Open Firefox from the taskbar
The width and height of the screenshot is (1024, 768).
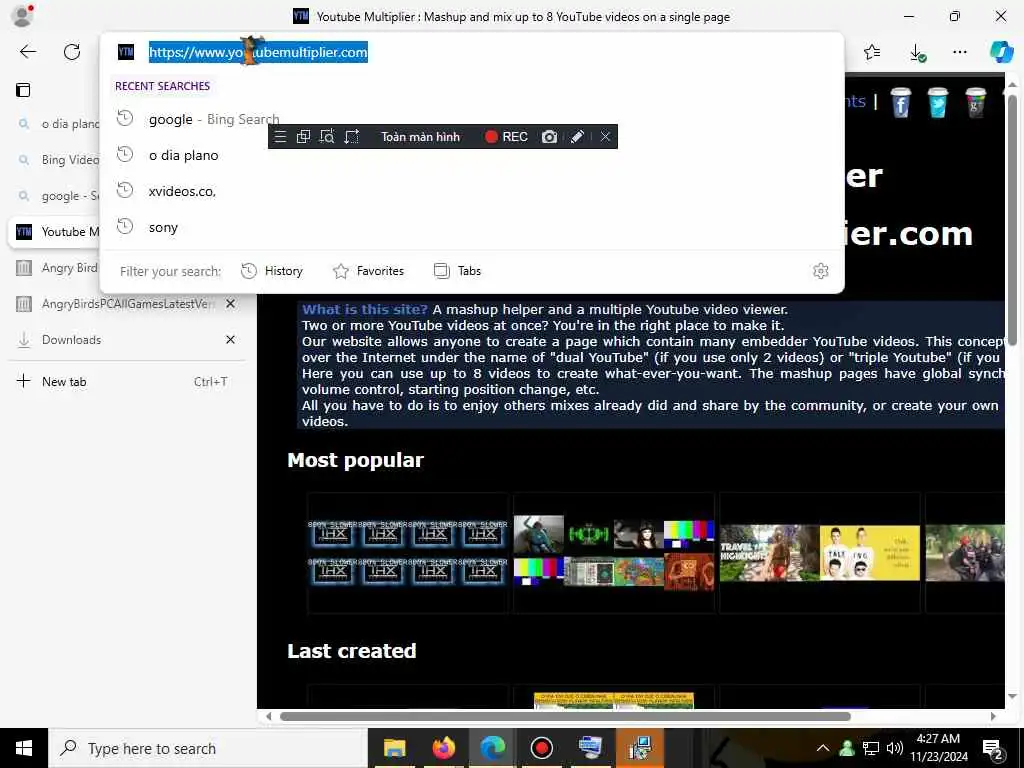click(x=443, y=748)
